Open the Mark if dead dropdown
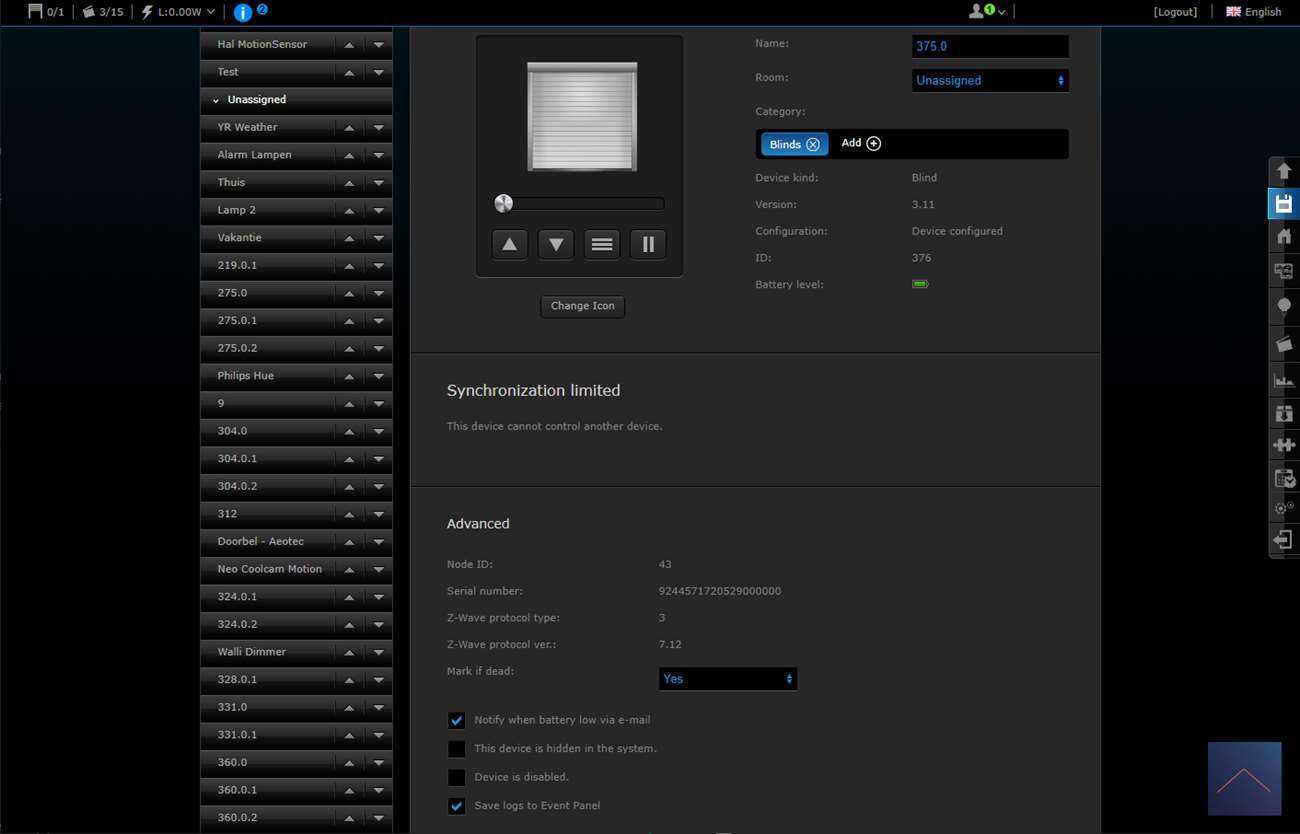 pyautogui.click(x=727, y=679)
